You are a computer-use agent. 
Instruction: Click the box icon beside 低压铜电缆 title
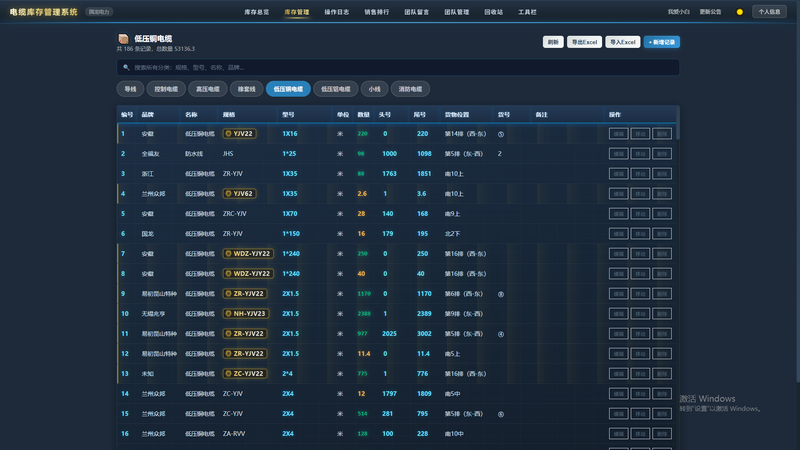[123, 38]
